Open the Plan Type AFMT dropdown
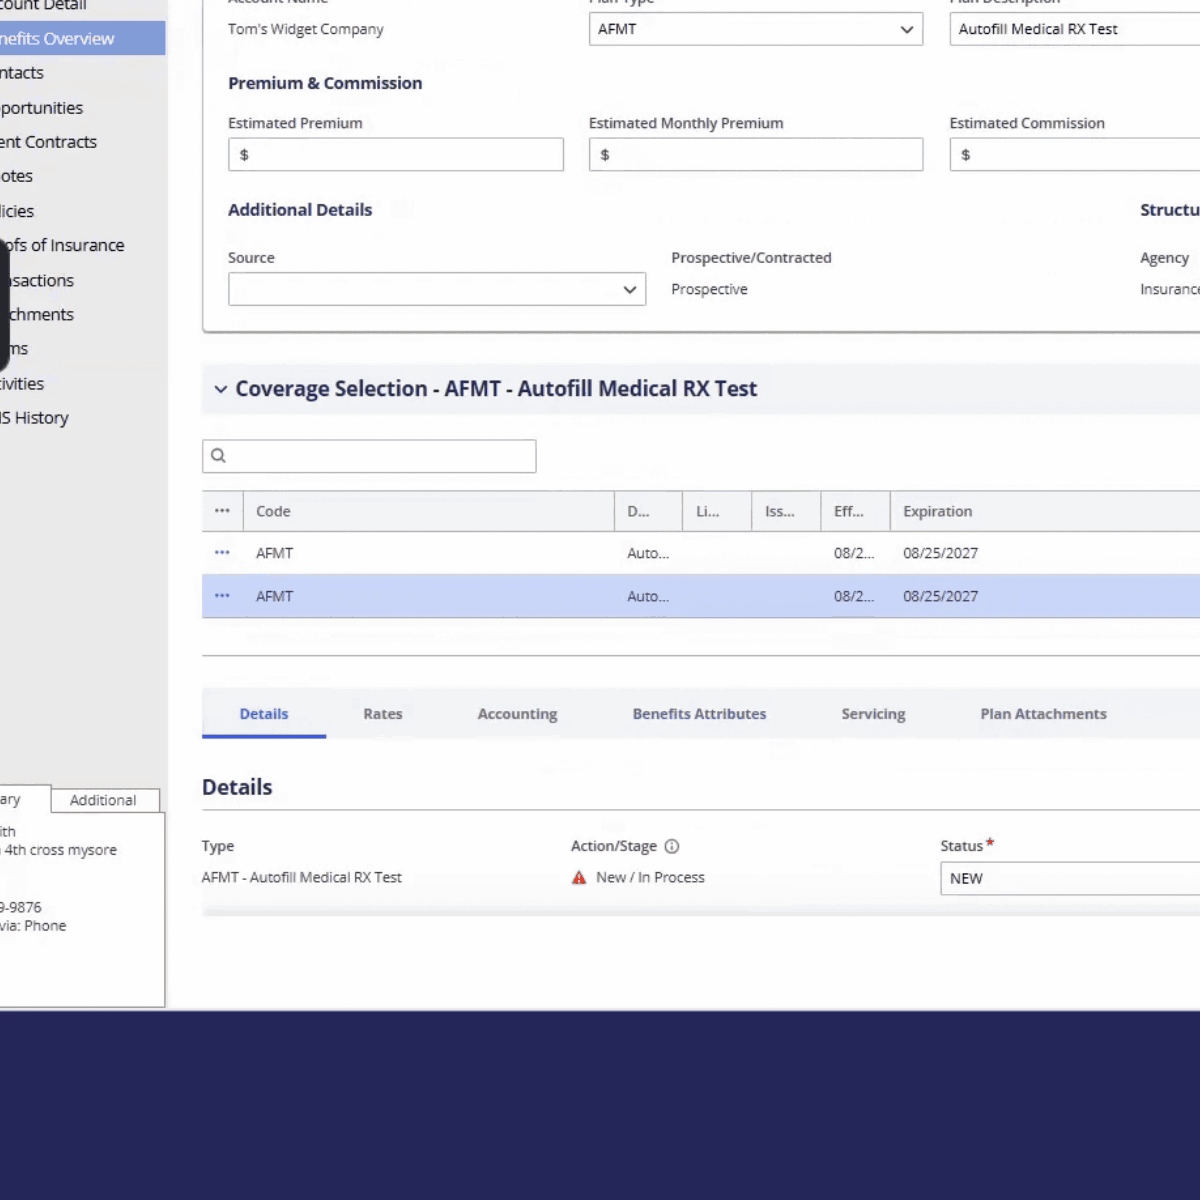The image size is (1200, 1200). [x=755, y=29]
